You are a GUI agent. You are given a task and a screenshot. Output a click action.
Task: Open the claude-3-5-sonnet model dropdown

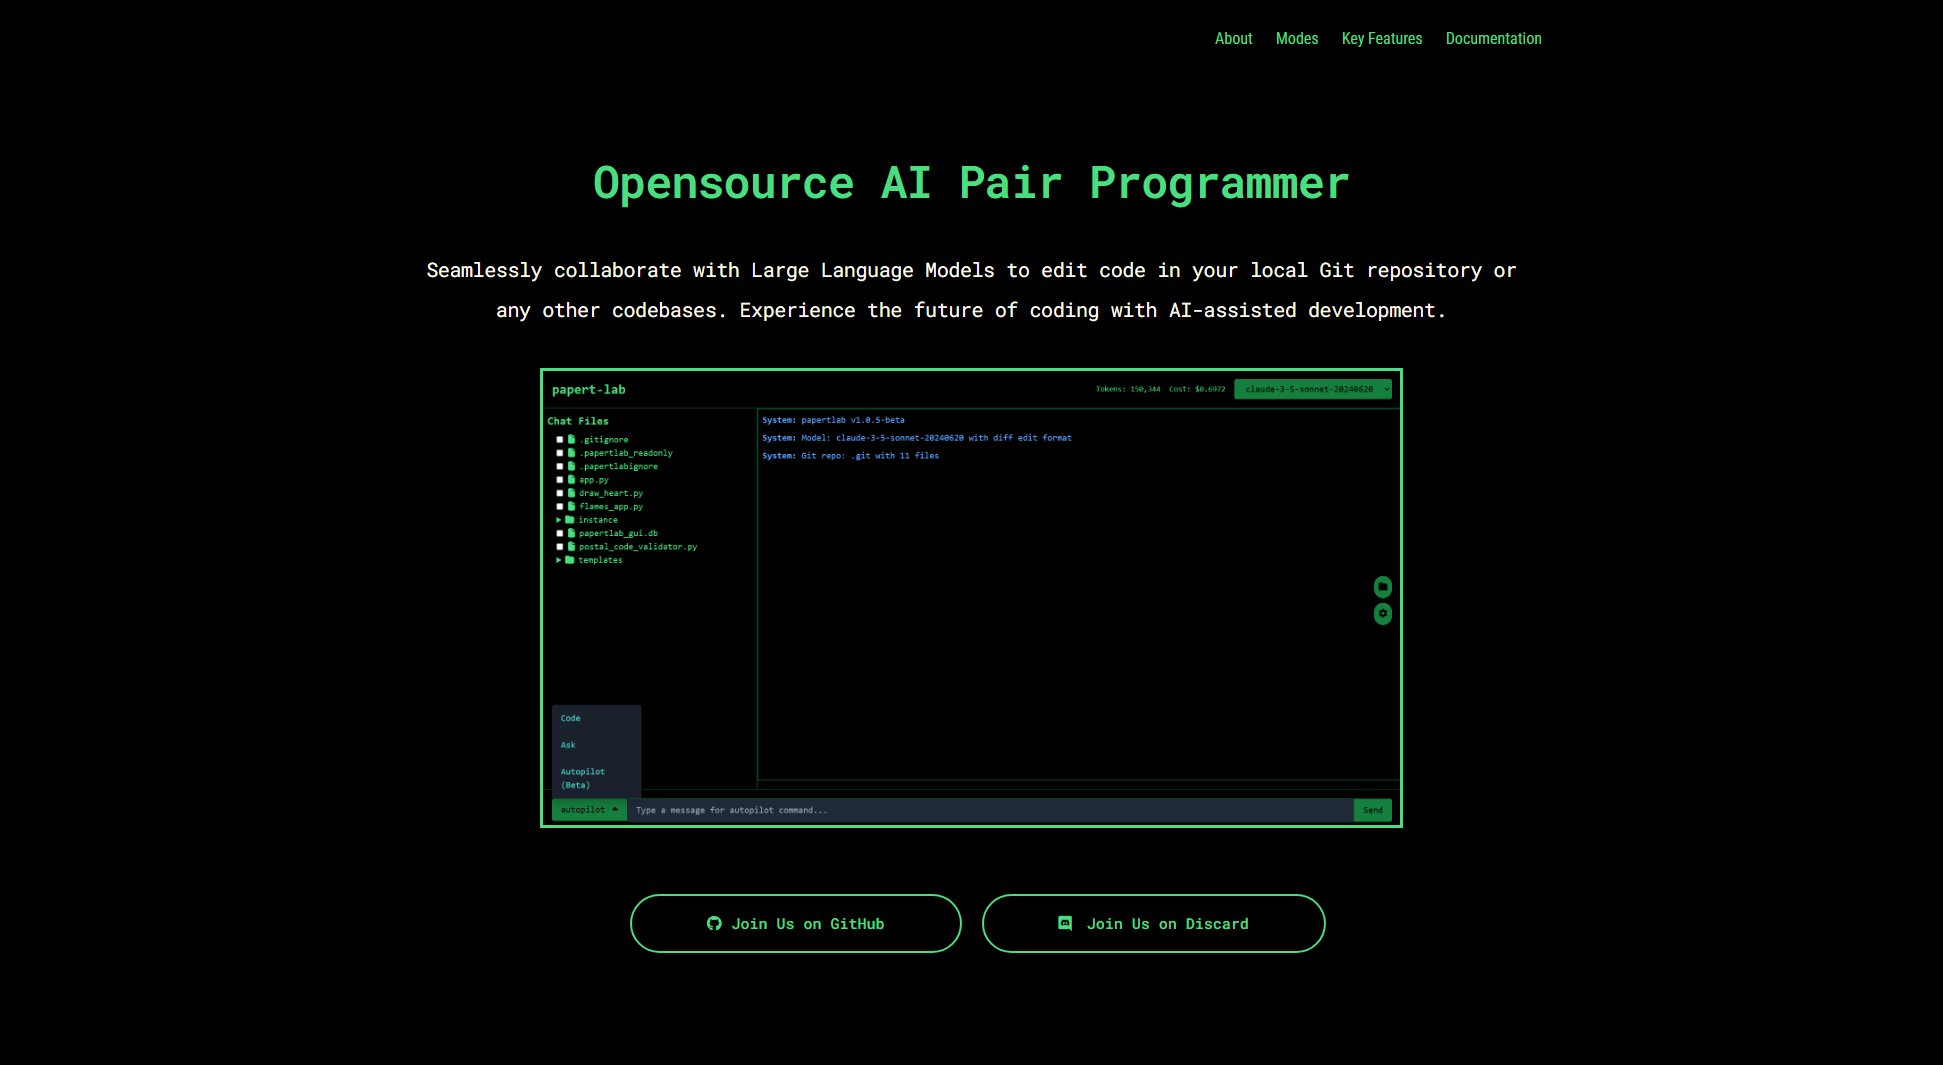(x=1313, y=389)
